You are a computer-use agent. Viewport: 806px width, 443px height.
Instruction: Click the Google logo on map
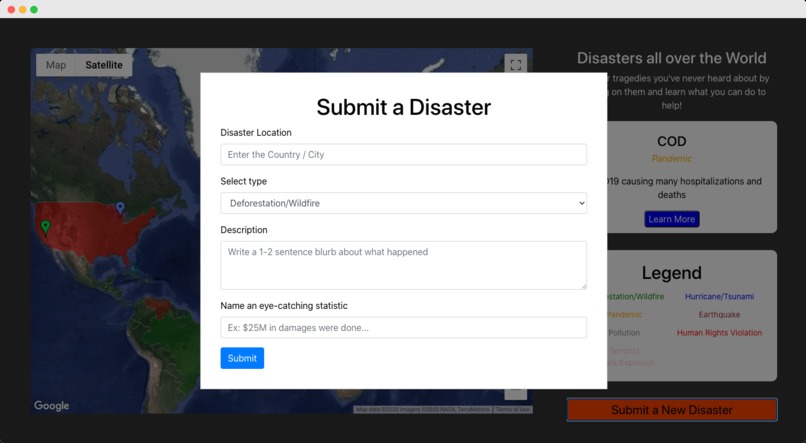[x=51, y=405]
